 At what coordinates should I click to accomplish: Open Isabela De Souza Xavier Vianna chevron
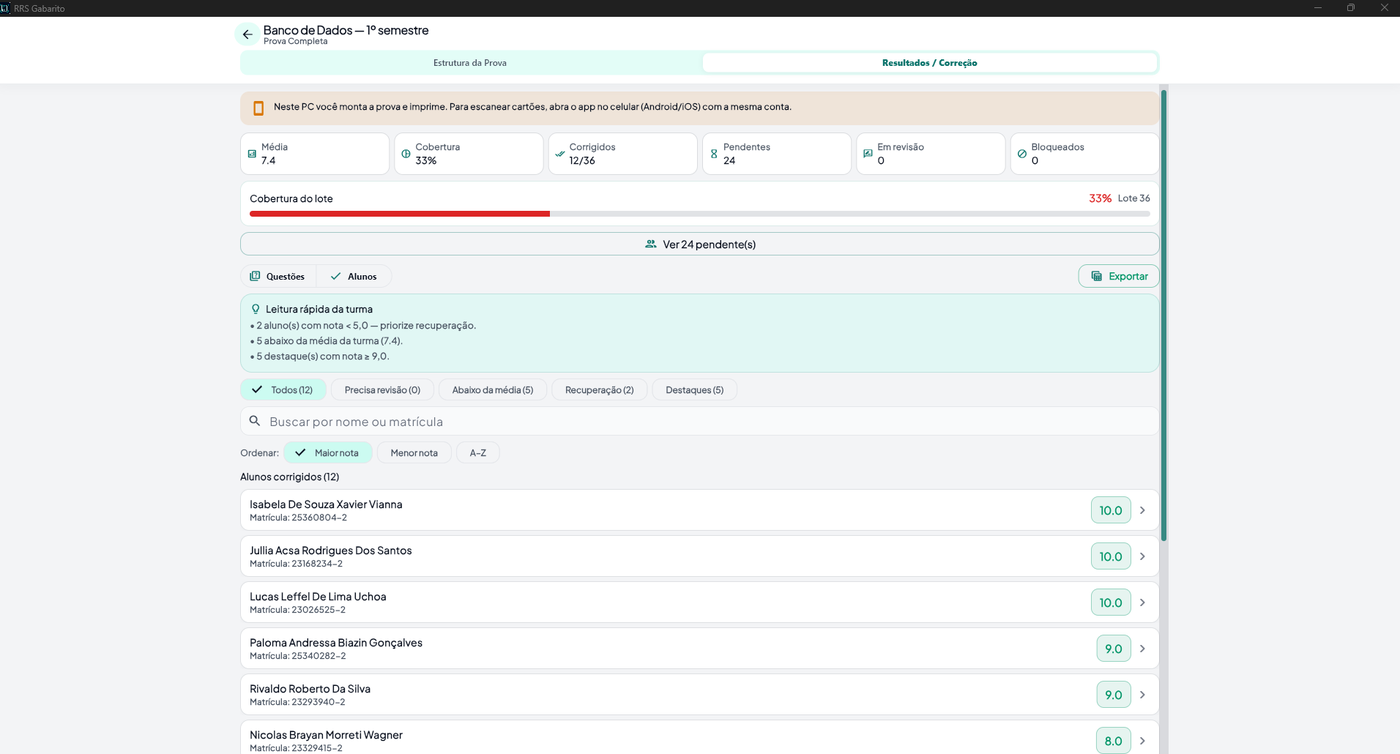click(x=1142, y=510)
